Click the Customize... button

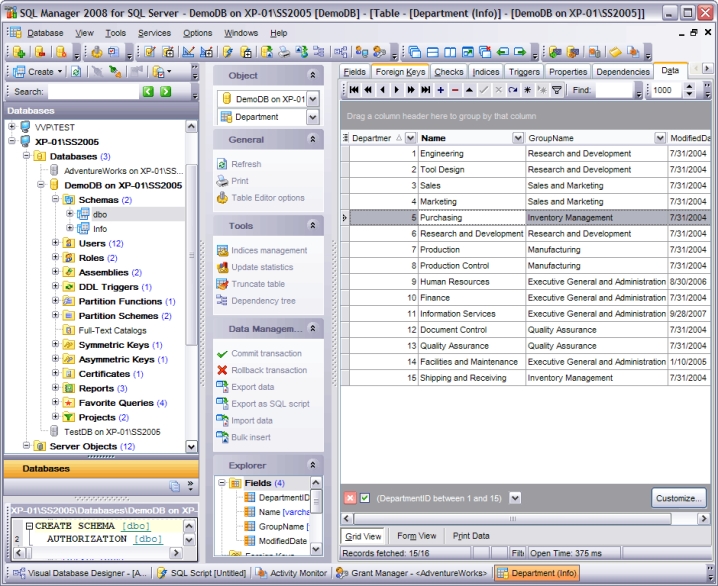pos(679,498)
